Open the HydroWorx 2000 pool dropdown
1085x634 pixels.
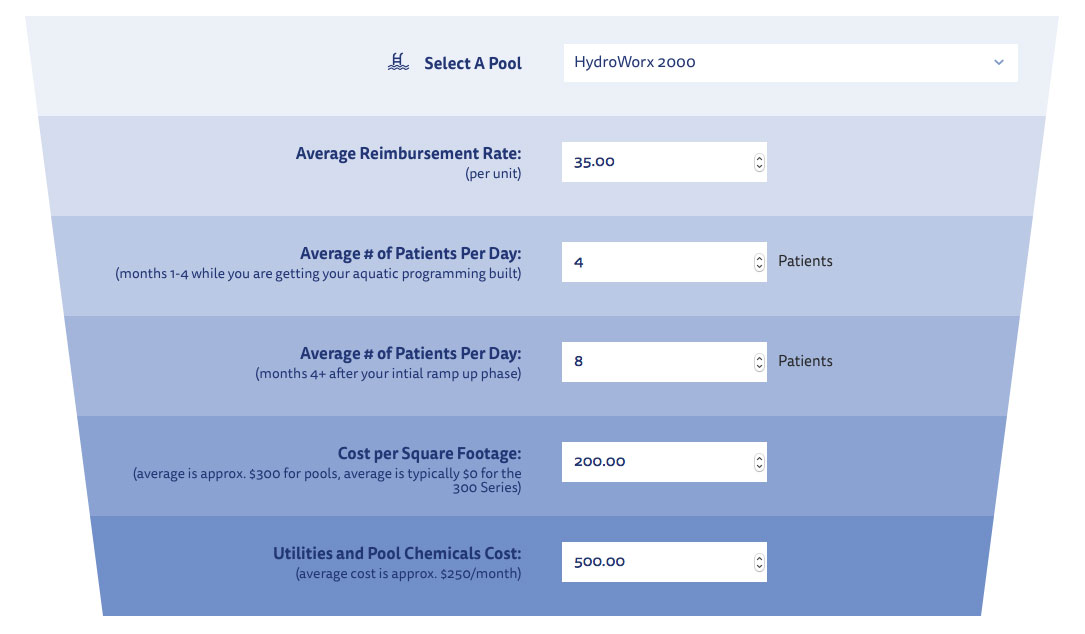780,62
